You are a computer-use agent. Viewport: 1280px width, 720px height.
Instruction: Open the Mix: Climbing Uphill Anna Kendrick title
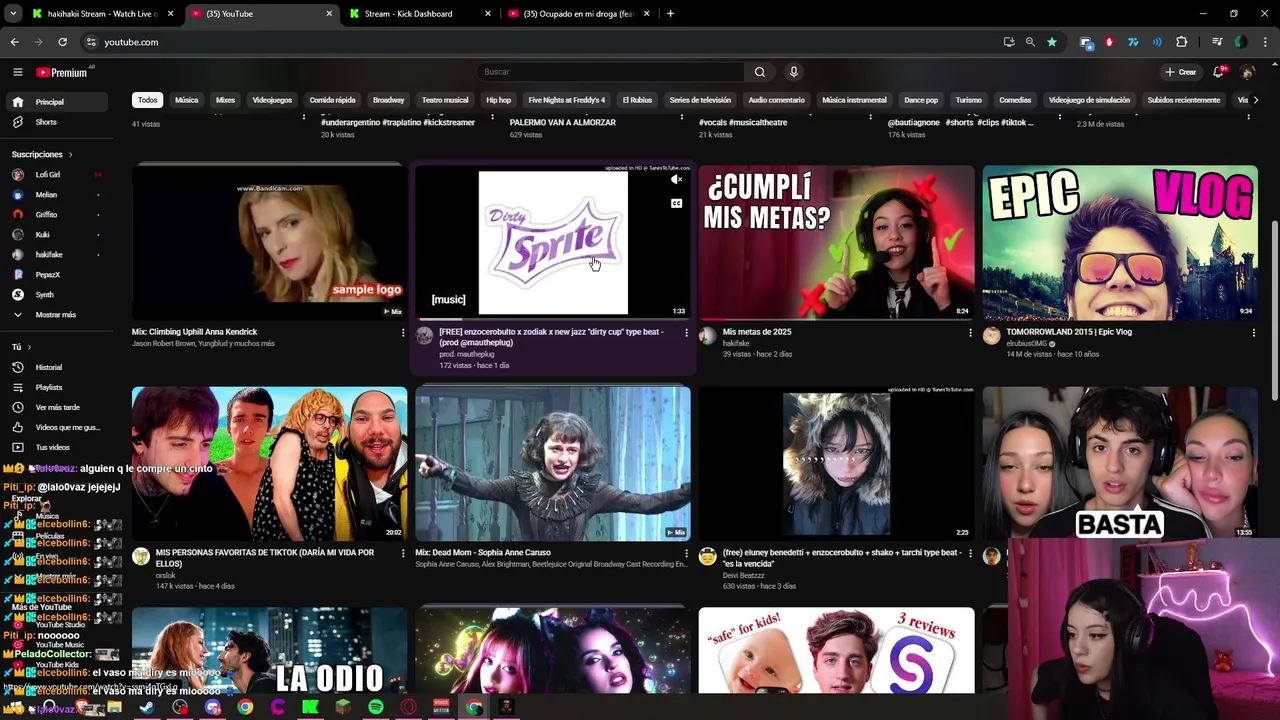coord(194,332)
